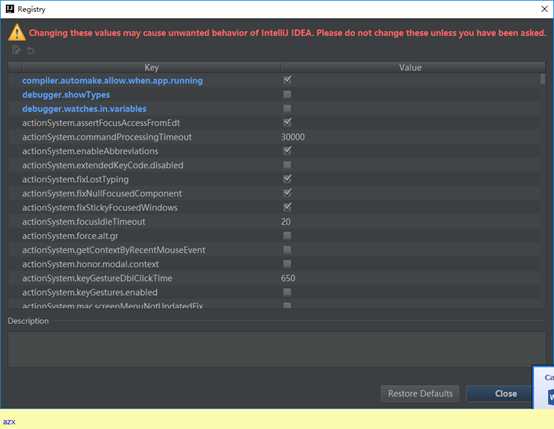
Task: Uncheck actionSystem.fixStickyFocusedWindows
Action: tap(287, 207)
